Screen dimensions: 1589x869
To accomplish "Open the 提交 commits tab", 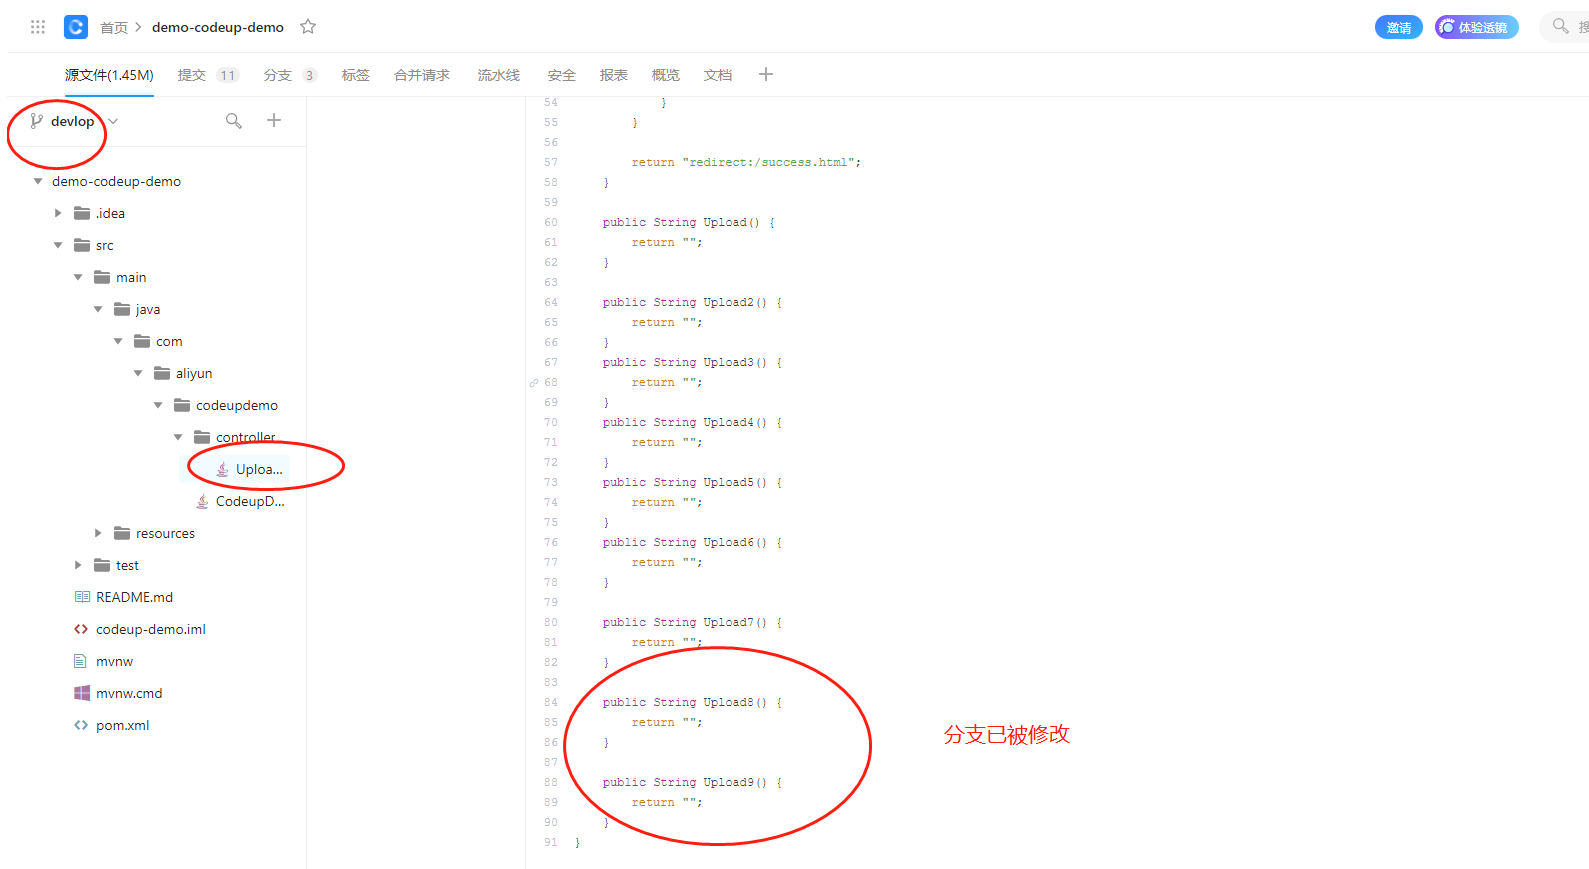I will point(208,75).
